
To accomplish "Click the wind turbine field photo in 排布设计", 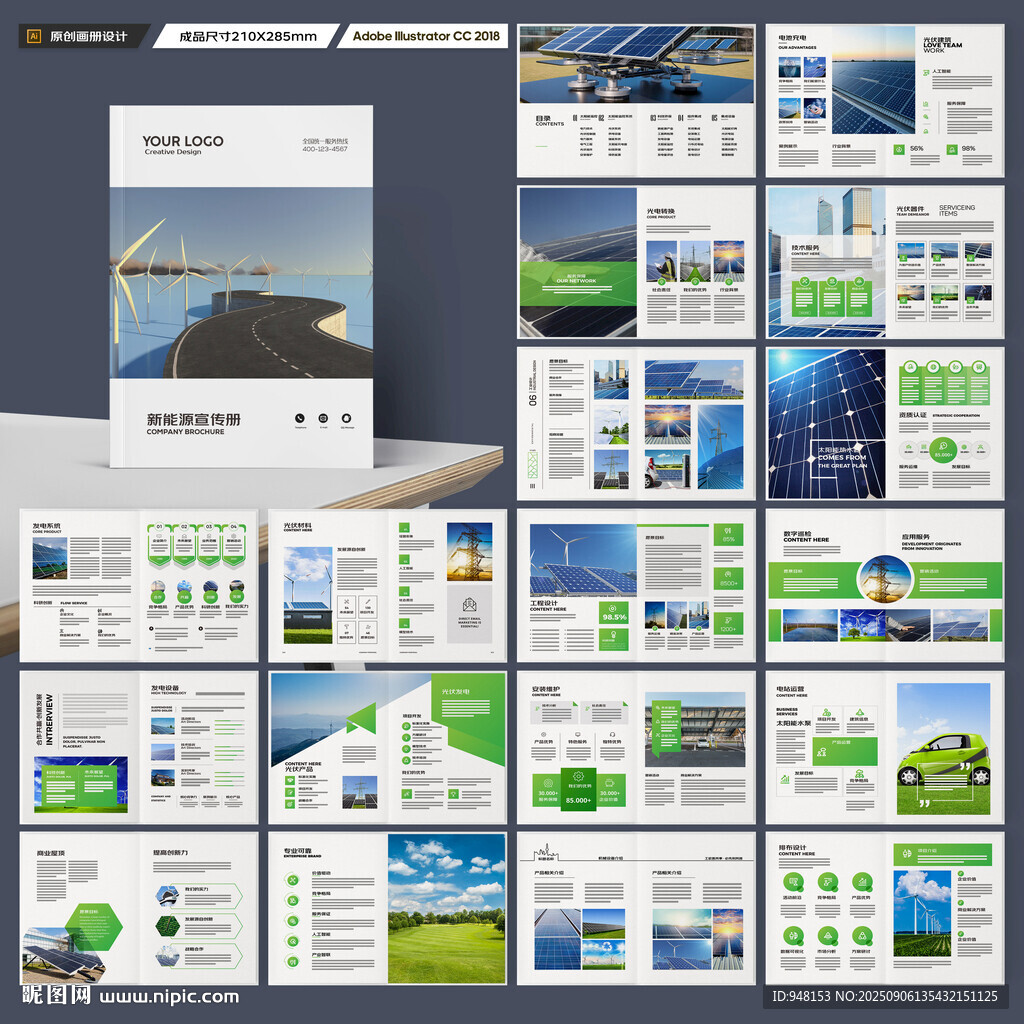I will (x=922, y=913).
